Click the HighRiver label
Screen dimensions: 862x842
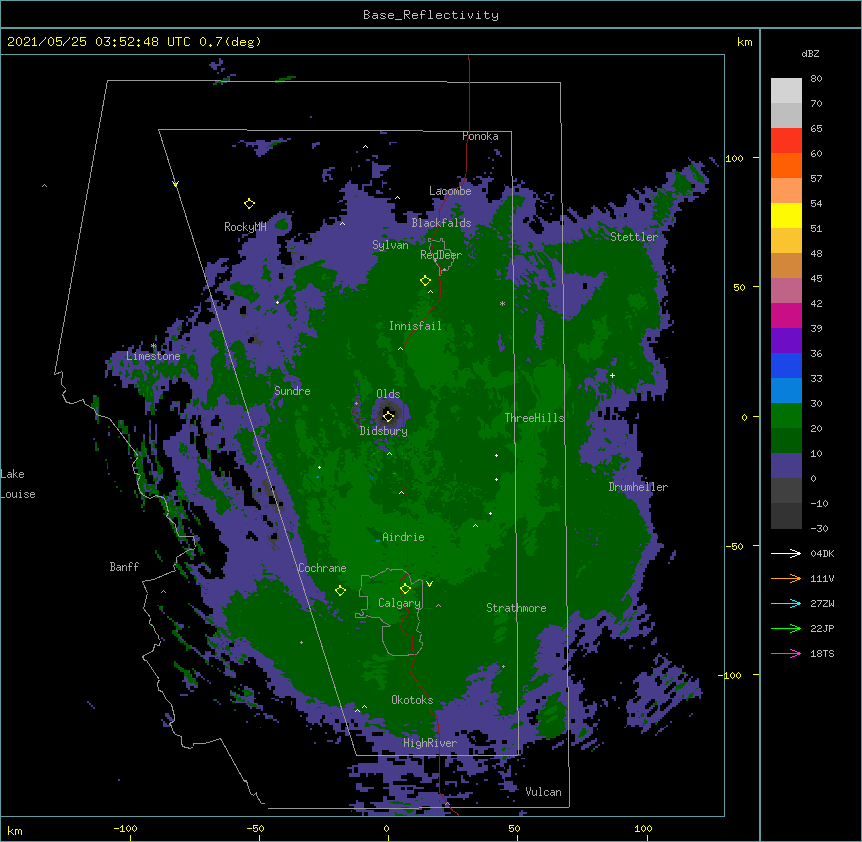click(x=430, y=743)
